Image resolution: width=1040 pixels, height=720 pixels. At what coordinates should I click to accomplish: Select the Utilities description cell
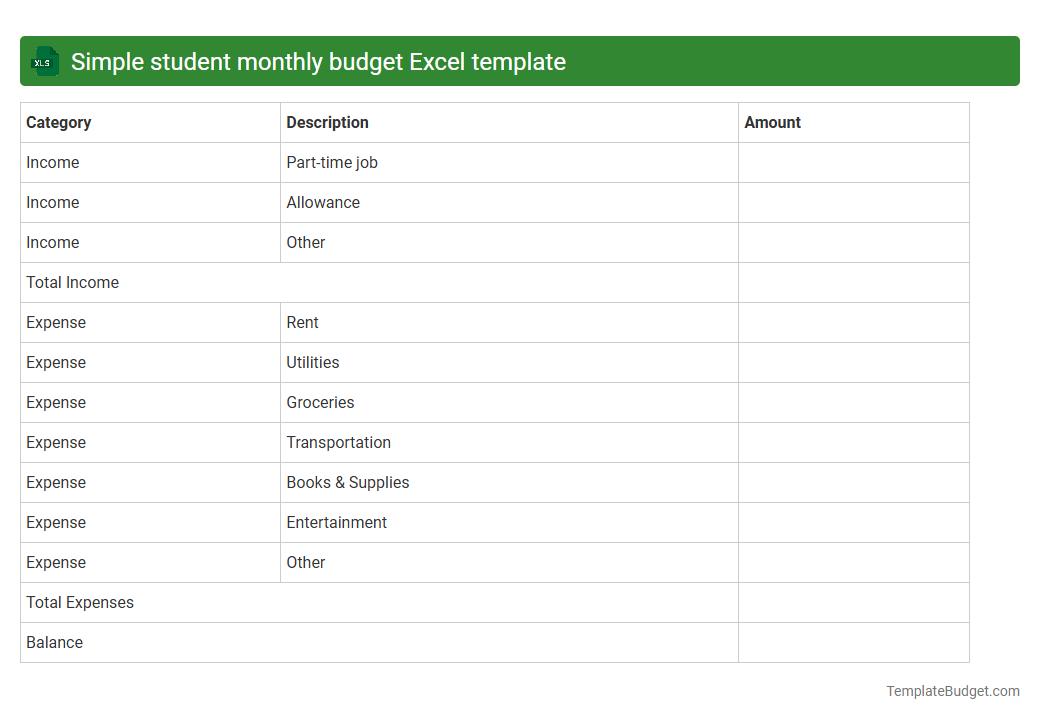click(312, 362)
